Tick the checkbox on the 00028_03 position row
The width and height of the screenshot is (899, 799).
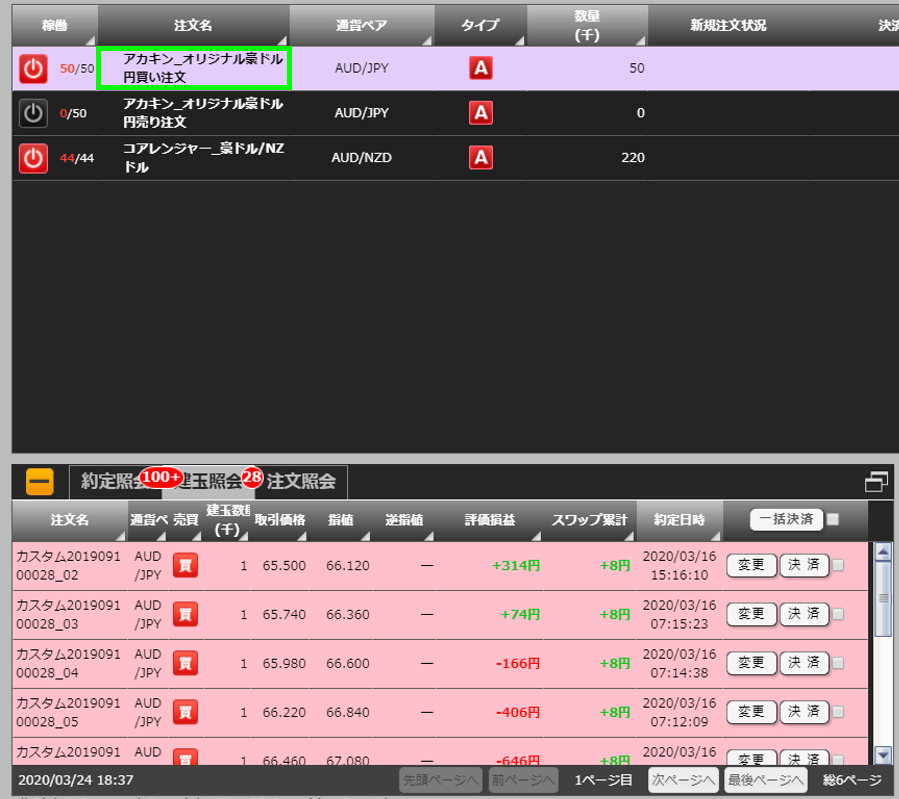(x=838, y=614)
